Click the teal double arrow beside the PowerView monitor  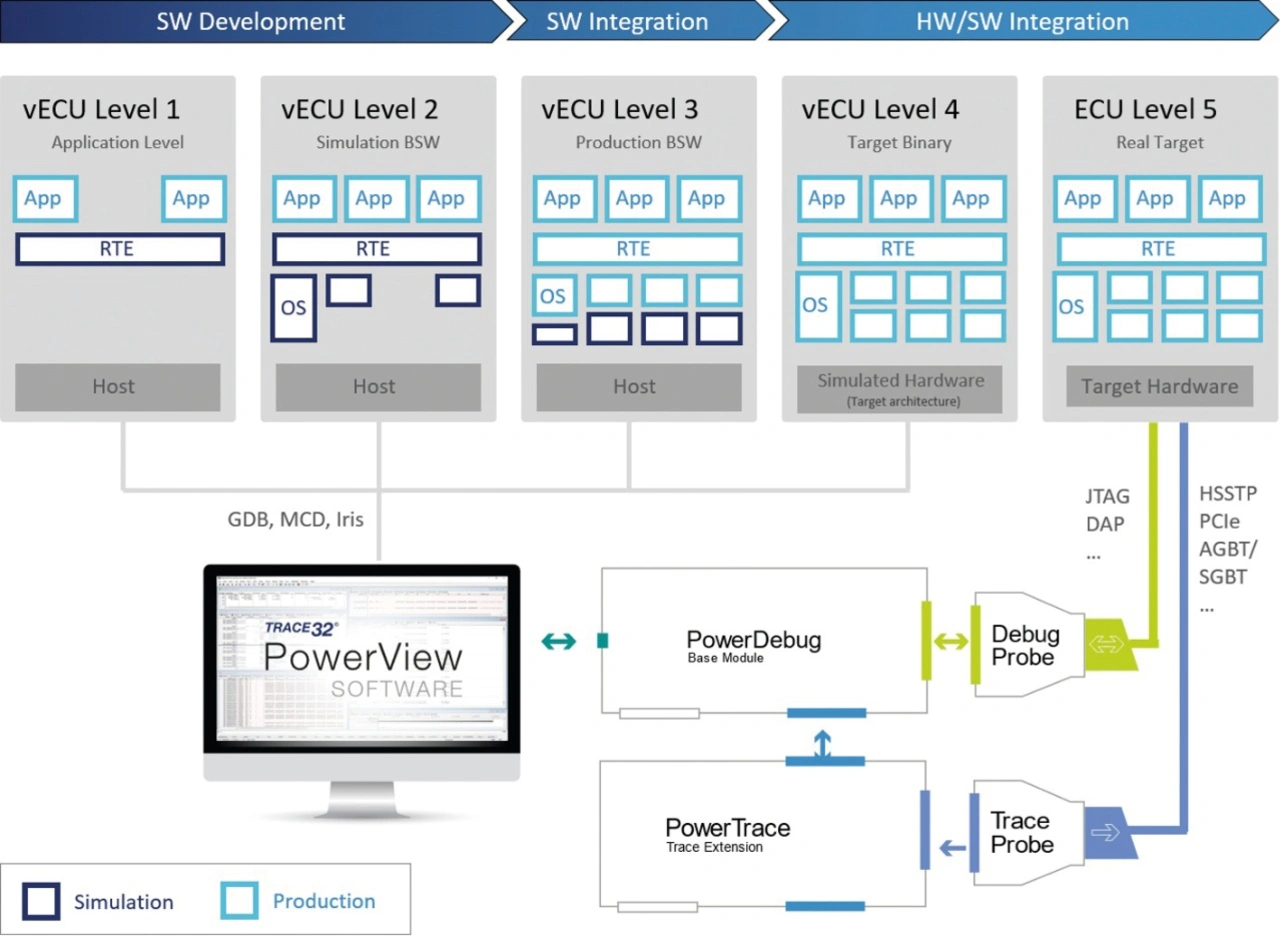[557, 642]
